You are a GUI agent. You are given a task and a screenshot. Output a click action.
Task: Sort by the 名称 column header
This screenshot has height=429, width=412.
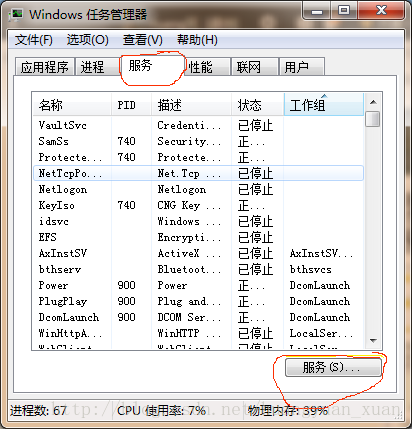pyautogui.click(x=72, y=105)
